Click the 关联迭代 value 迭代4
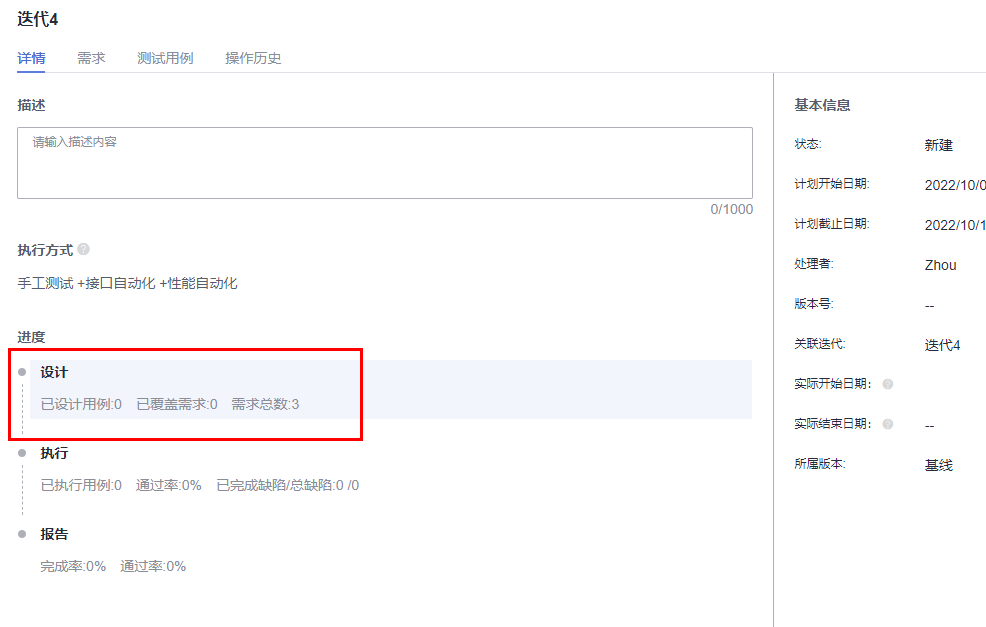Screen dimensions: 986x627 coord(942,345)
